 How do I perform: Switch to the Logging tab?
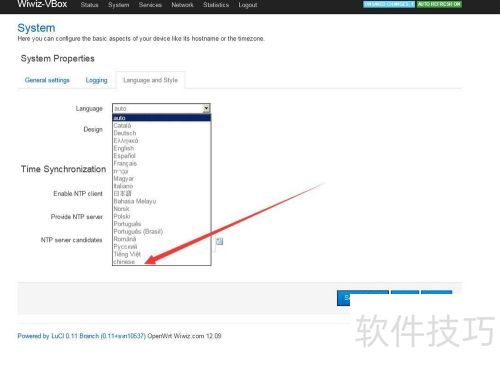(96, 80)
